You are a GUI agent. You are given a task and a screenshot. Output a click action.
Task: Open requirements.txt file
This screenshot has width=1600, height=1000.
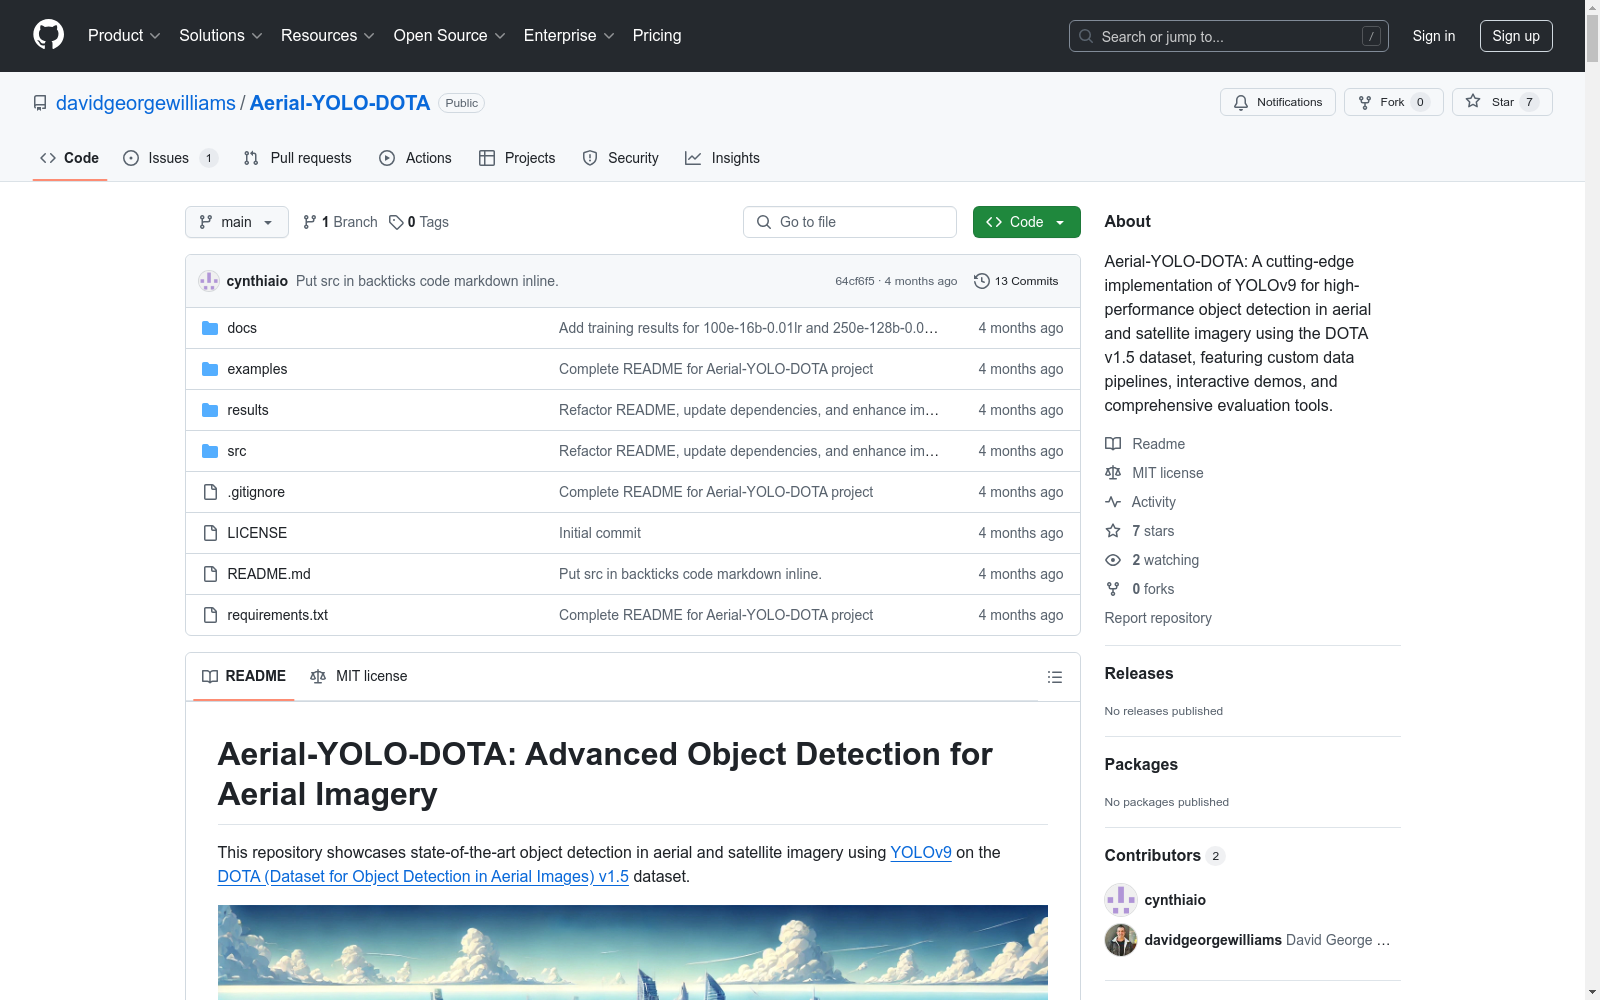click(278, 615)
